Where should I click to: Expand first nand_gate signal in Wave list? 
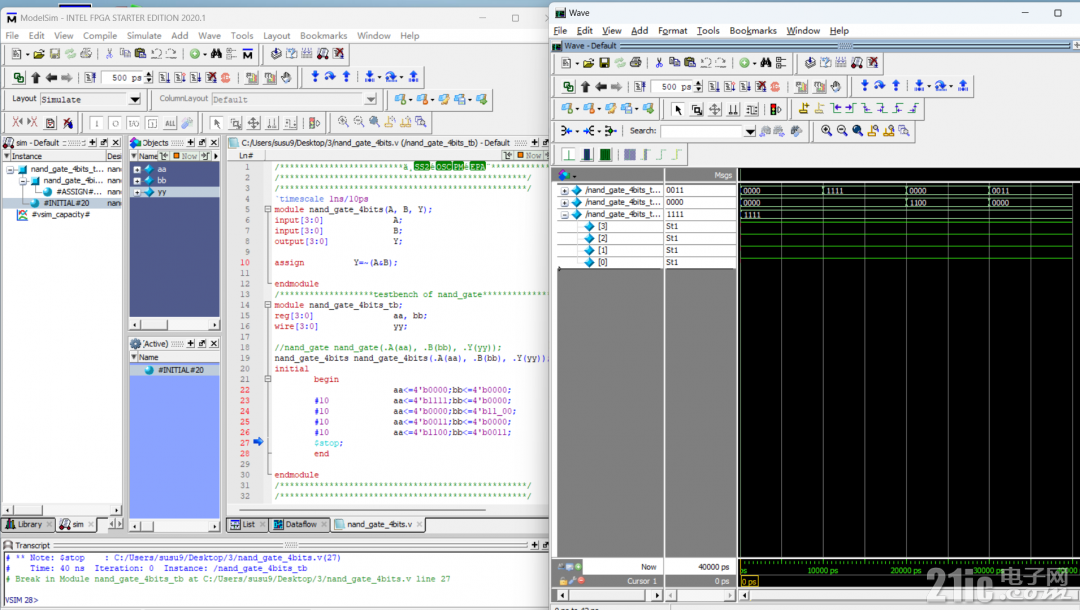(x=565, y=191)
